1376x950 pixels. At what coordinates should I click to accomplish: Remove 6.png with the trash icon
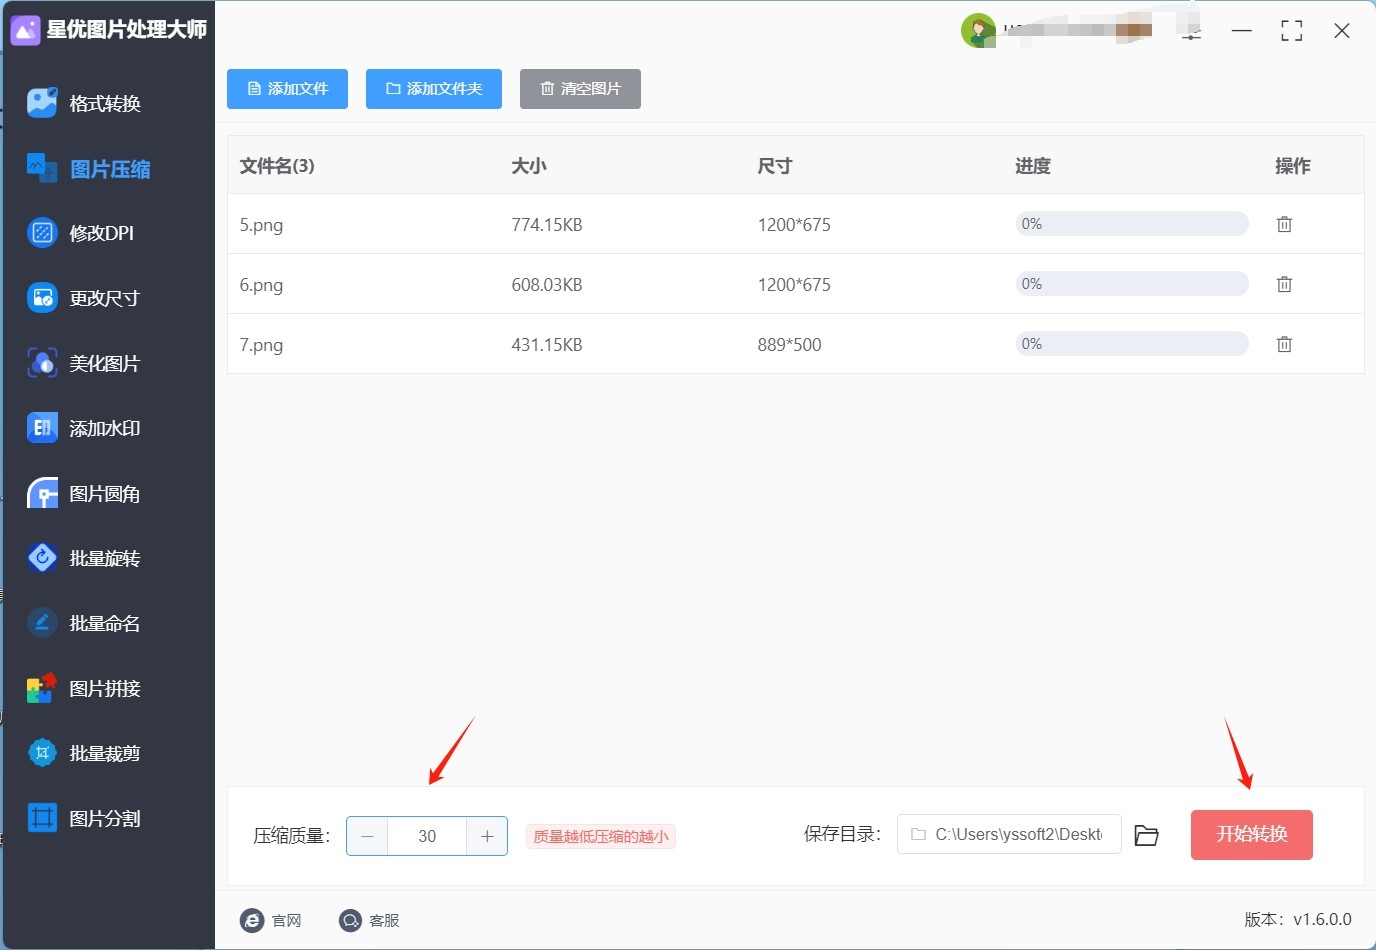1284,285
